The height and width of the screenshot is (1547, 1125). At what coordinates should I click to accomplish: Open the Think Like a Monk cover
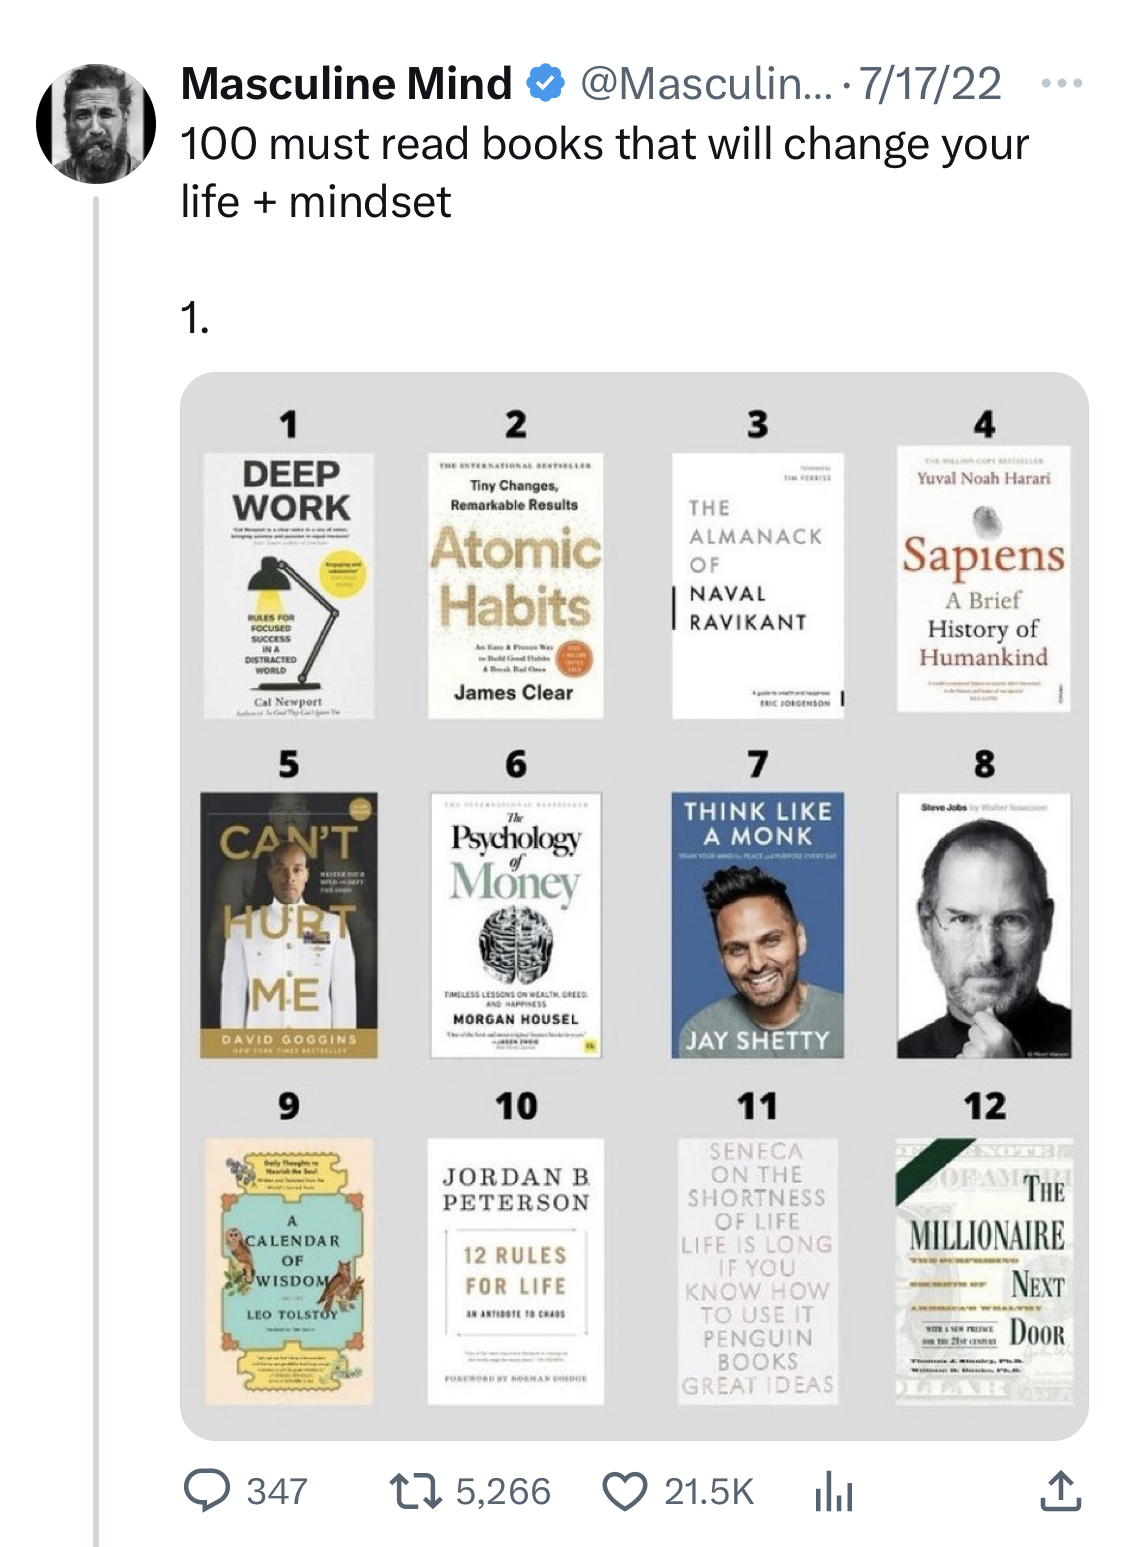coord(757,925)
